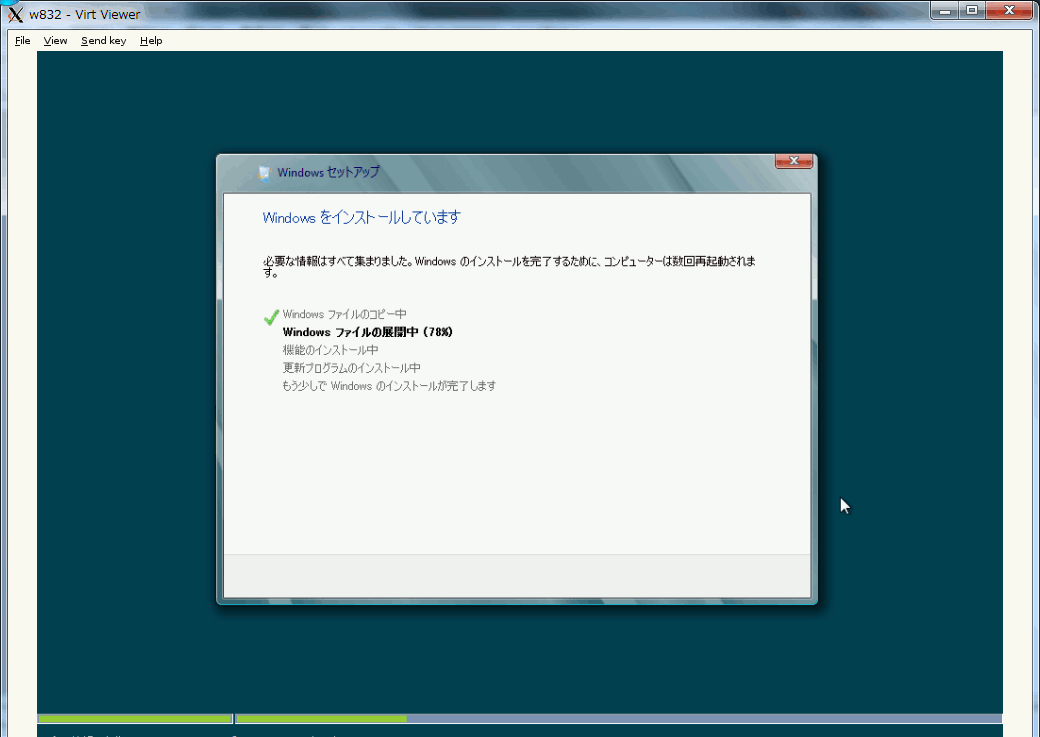Click the paragraph starting '必要な情報はすべて集まりました'
The image size is (1040, 737).
point(509,267)
